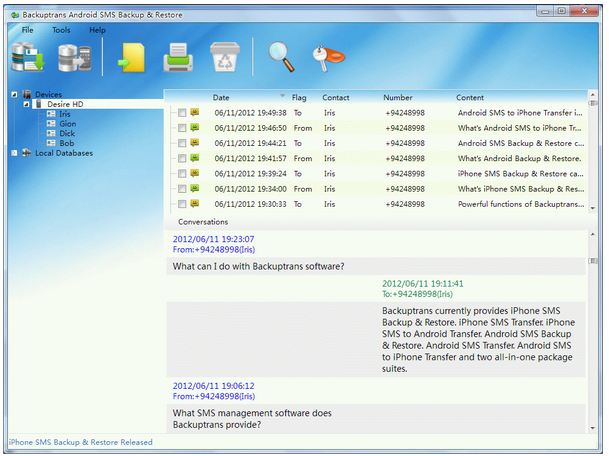Click the message icon on the 19:49:38 row
Viewport: 609px width, 456px height.
[x=195, y=112]
